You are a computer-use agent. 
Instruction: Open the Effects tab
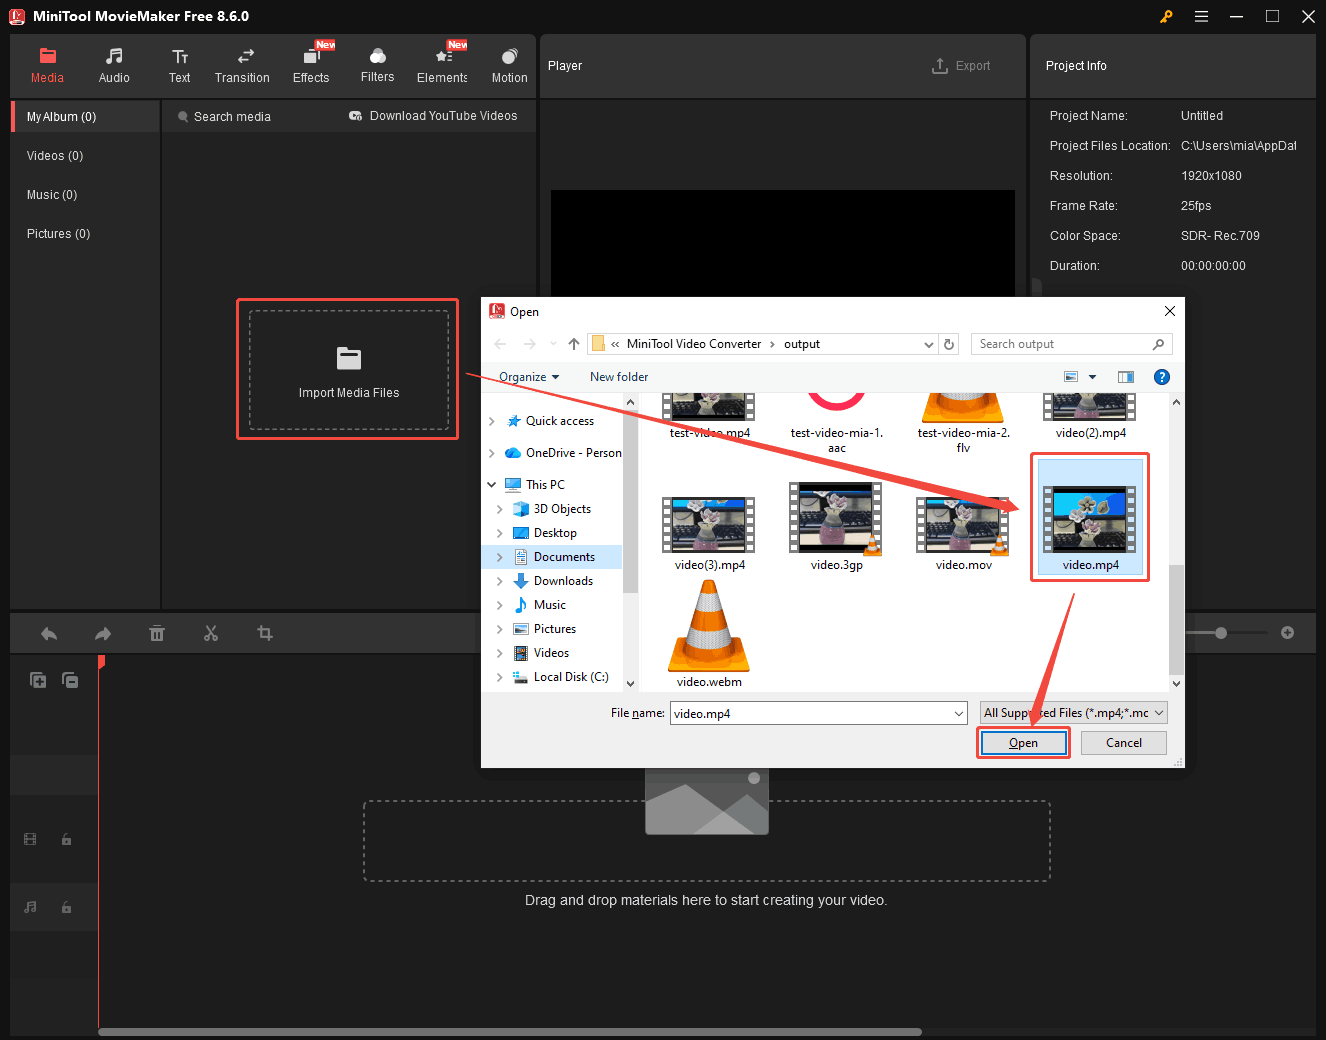(x=311, y=66)
